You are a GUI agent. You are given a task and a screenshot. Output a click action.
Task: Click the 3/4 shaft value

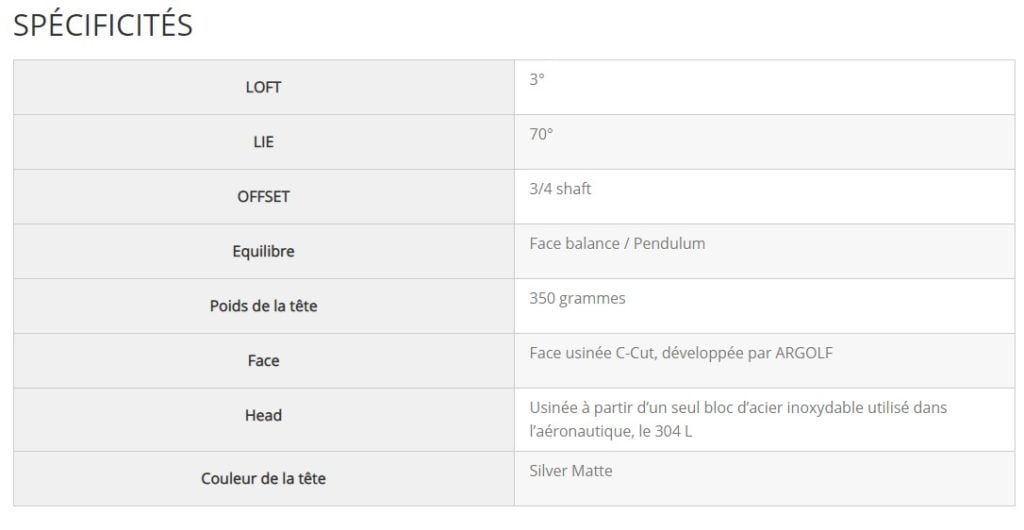[560, 189]
